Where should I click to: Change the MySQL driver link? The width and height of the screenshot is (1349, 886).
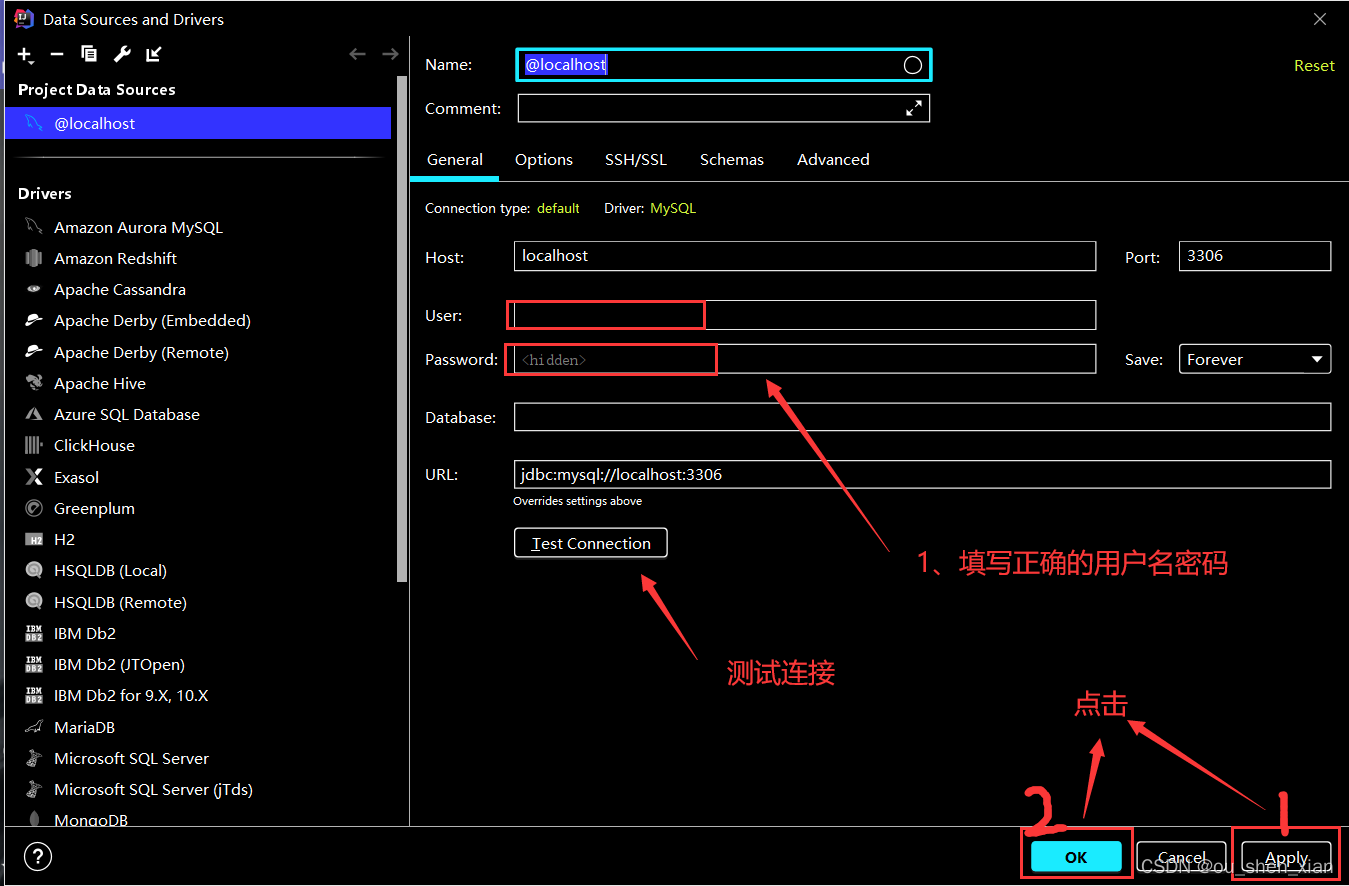click(673, 208)
